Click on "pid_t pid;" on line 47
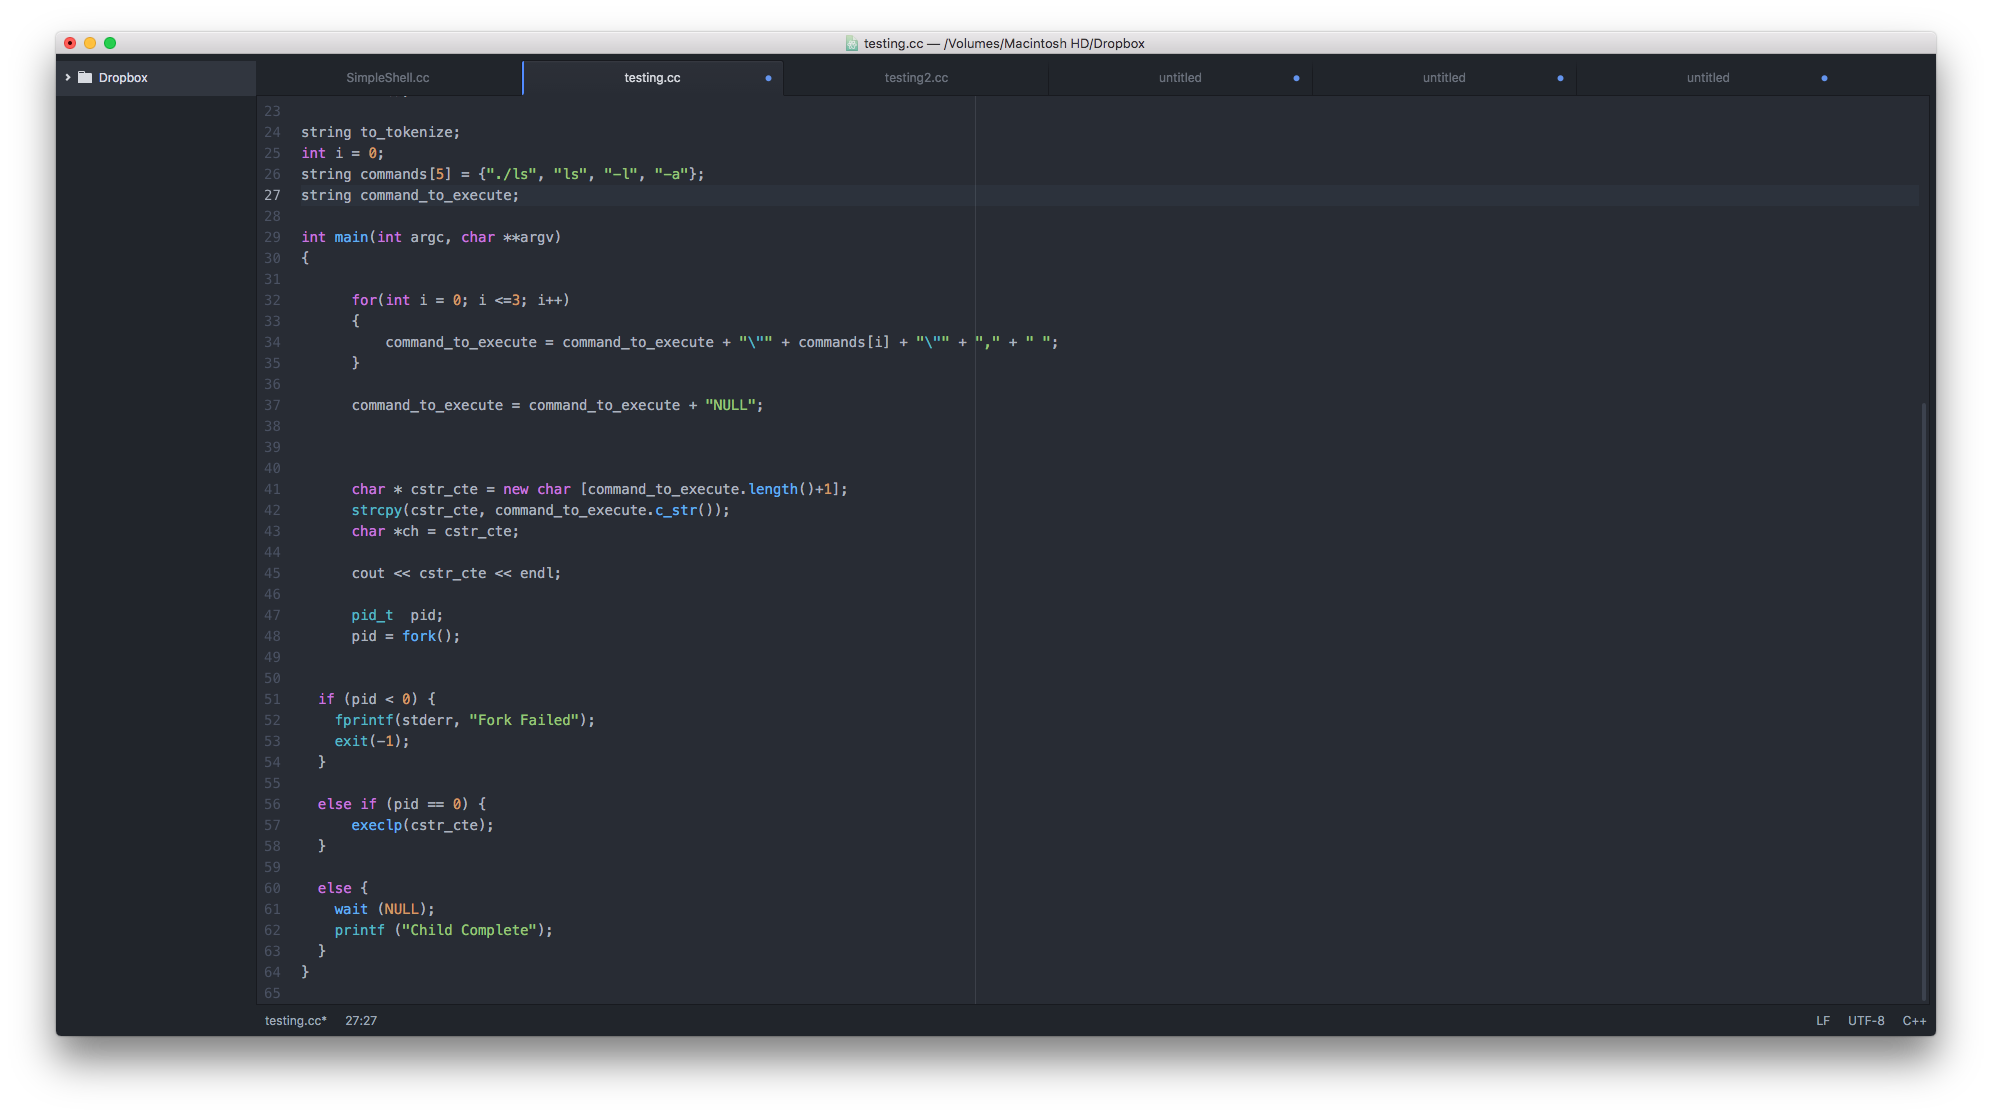Screen dimensions: 1992x1116 point(397,615)
